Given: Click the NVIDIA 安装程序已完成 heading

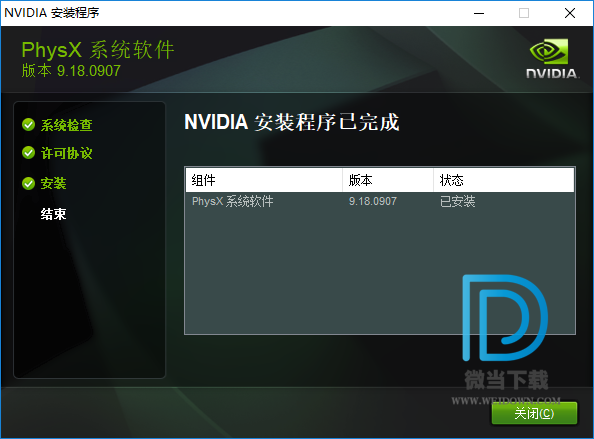Looking at the screenshot, I should (x=292, y=122).
